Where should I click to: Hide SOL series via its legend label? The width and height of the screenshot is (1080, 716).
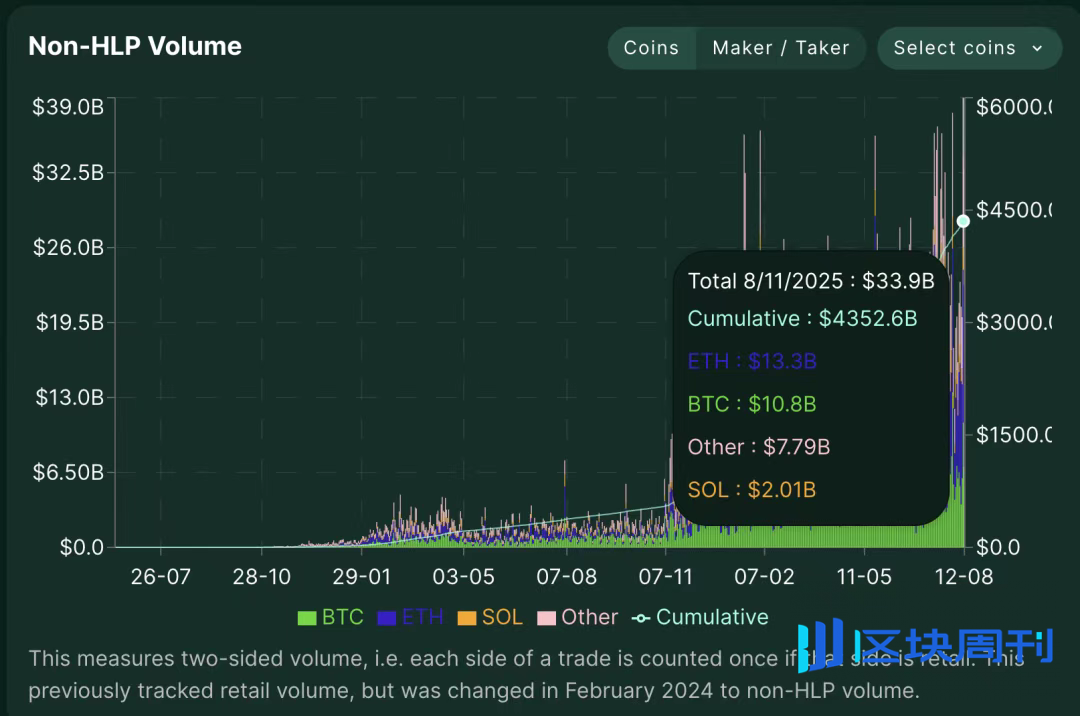pyautogui.click(x=502, y=617)
